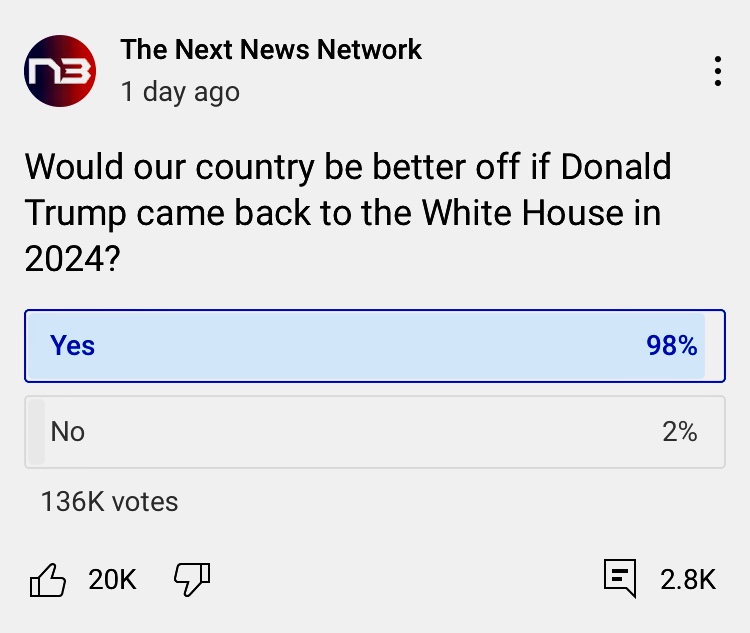The height and width of the screenshot is (633, 750).
Task: Click the blue Yes result bar middle
Action: [x=365, y=346]
